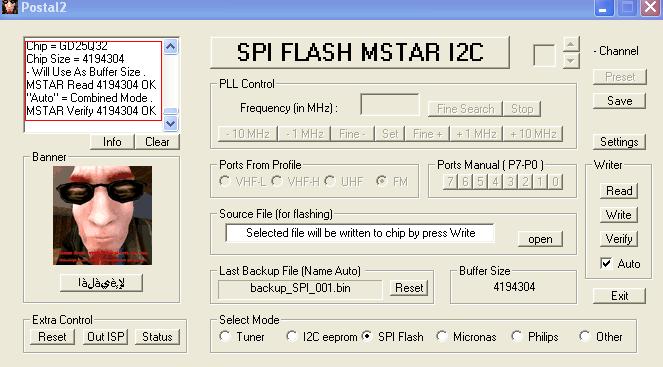Select Other mode radio button
This screenshot has height=367, width=663.
tap(584, 337)
